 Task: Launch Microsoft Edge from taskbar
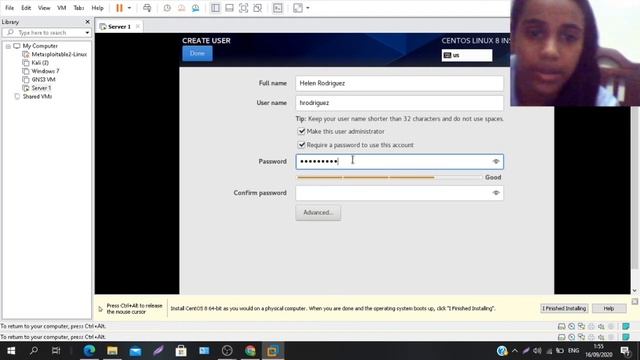point(89,351)
